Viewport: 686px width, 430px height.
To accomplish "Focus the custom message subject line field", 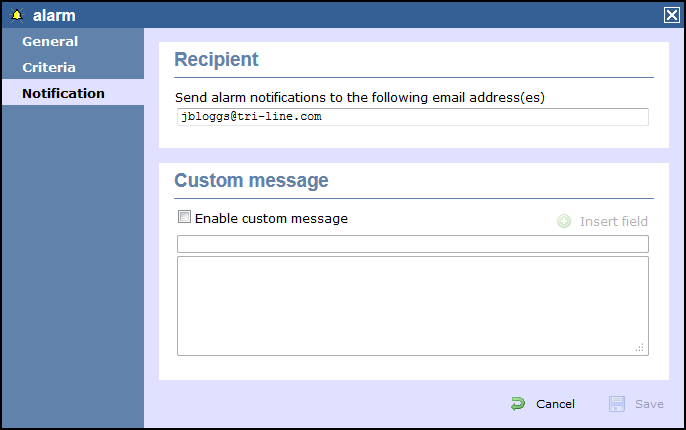I will pyautogui.click(x=412, y=244).
